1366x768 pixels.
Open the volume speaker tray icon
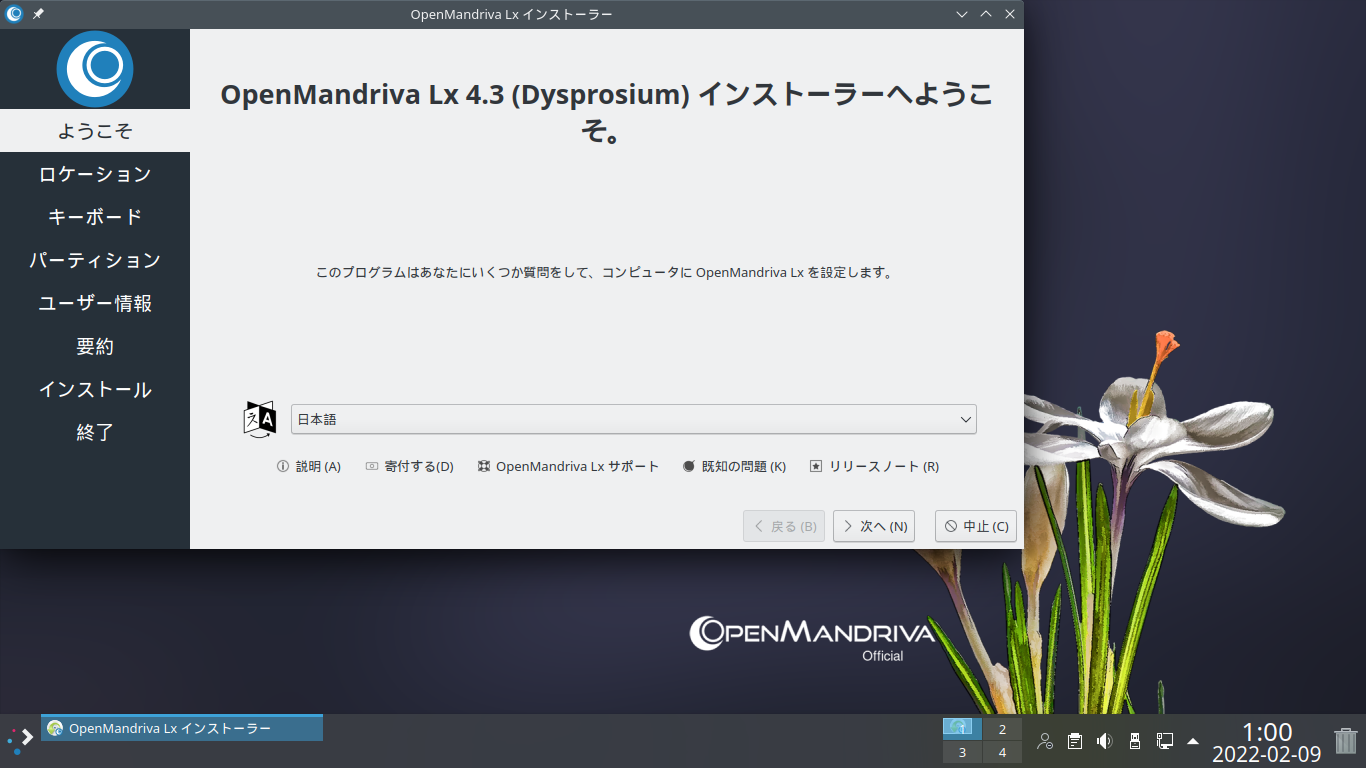[x=1104, y=741]
